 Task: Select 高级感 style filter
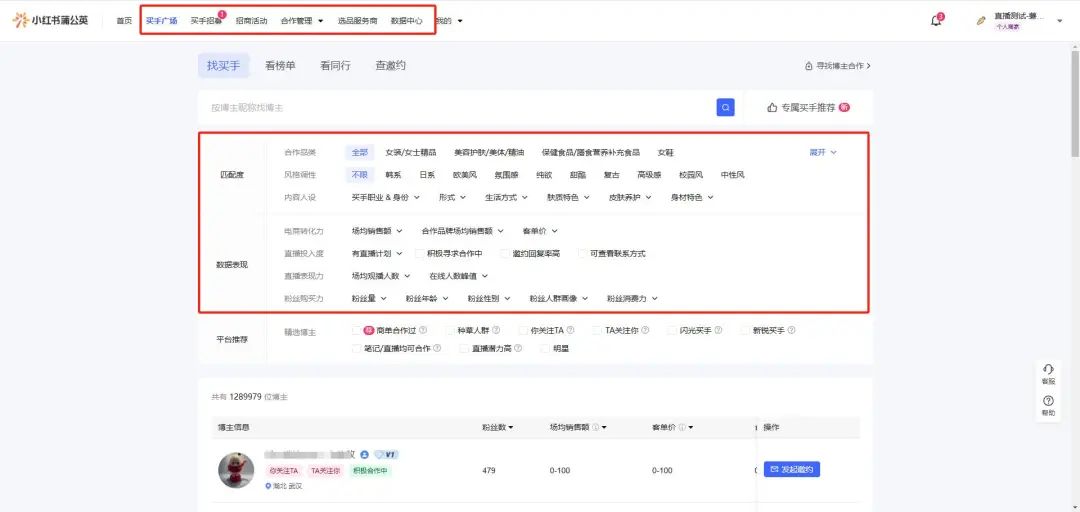[x=650, y=175]
